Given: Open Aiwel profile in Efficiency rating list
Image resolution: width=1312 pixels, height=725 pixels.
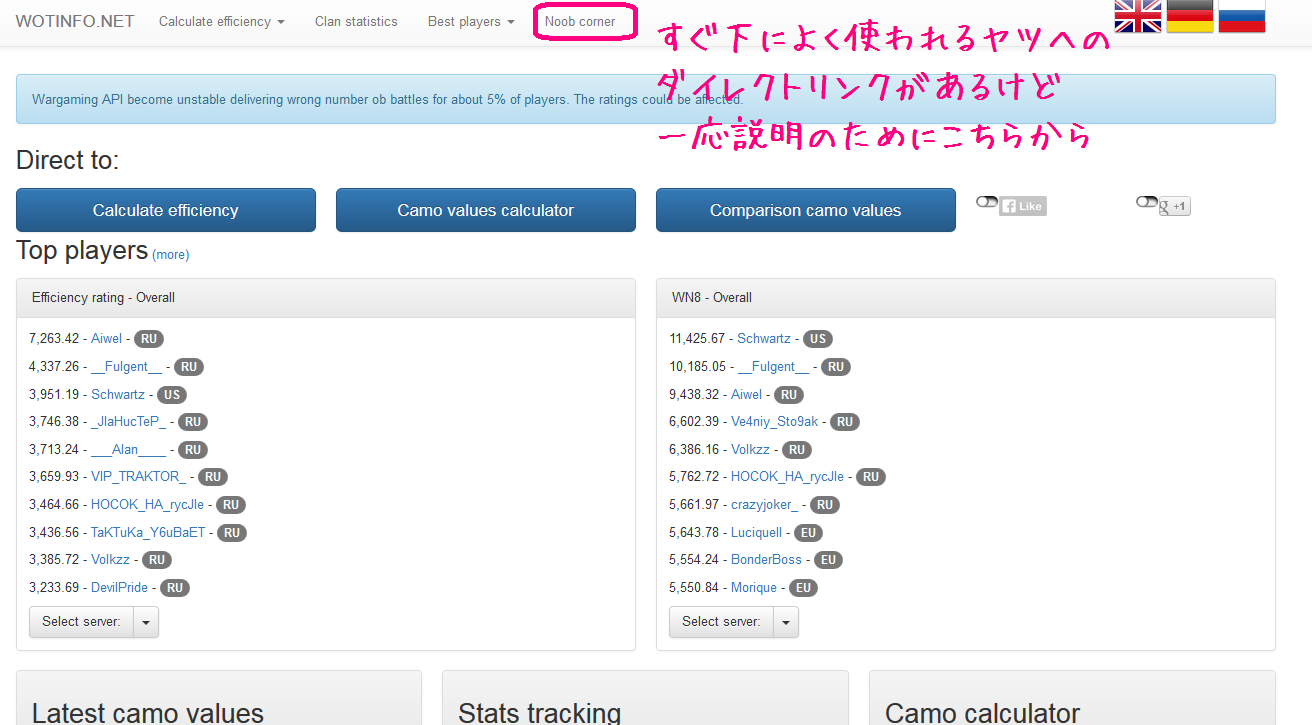Looking at the screenshot, I should (107, 339).
